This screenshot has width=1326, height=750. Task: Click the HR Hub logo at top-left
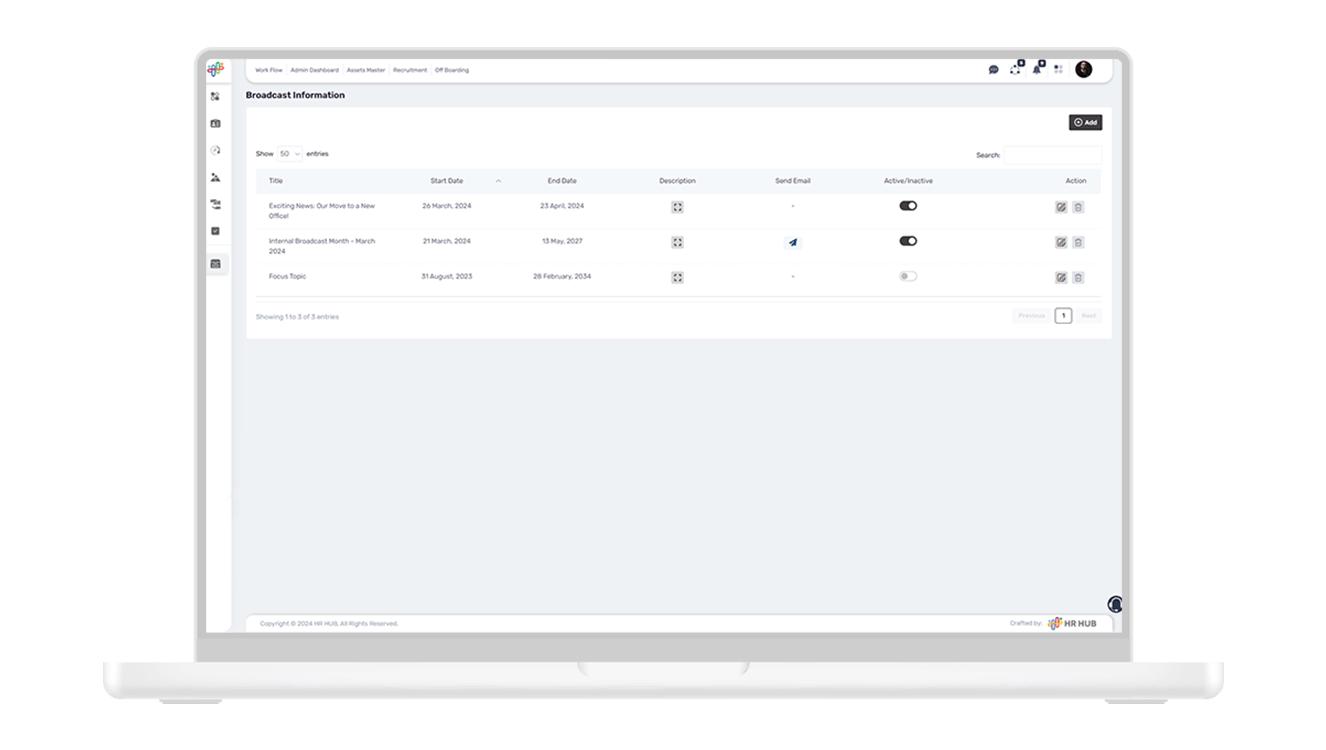(215, 69)
